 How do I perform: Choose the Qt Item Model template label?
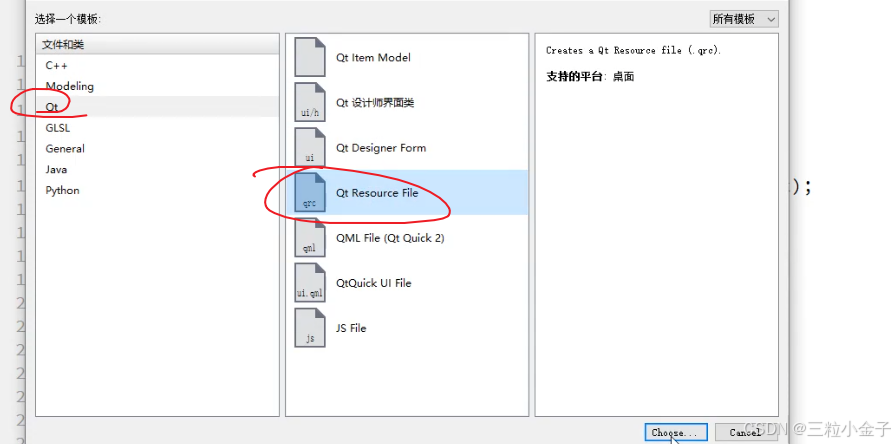point(373,57)
